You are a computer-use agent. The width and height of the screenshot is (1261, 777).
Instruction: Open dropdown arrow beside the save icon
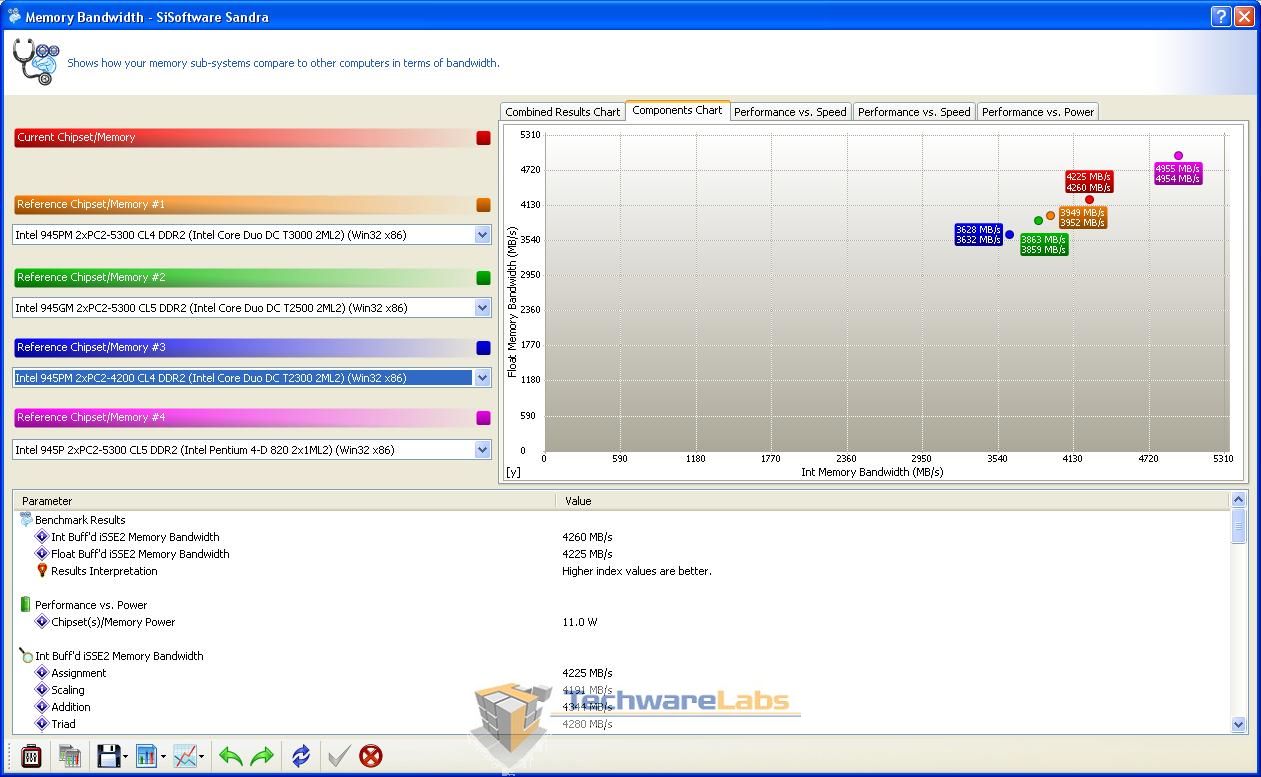pyautogui.click(x=125, y=757)
